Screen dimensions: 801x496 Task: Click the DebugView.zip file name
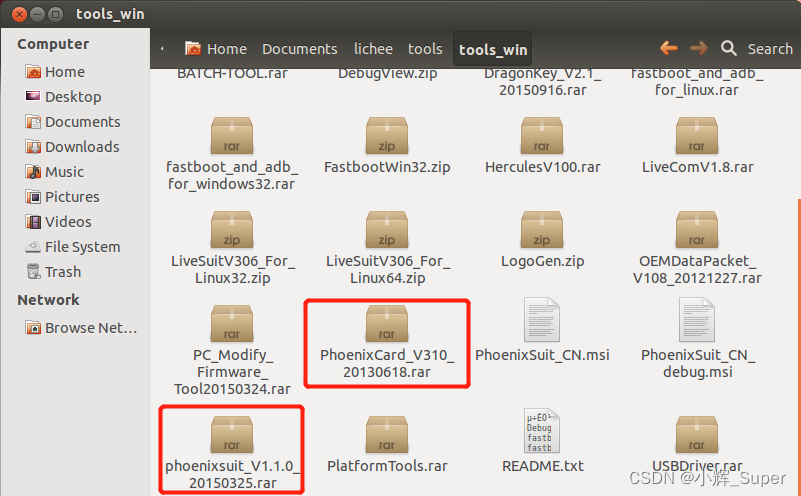[388, 74]
